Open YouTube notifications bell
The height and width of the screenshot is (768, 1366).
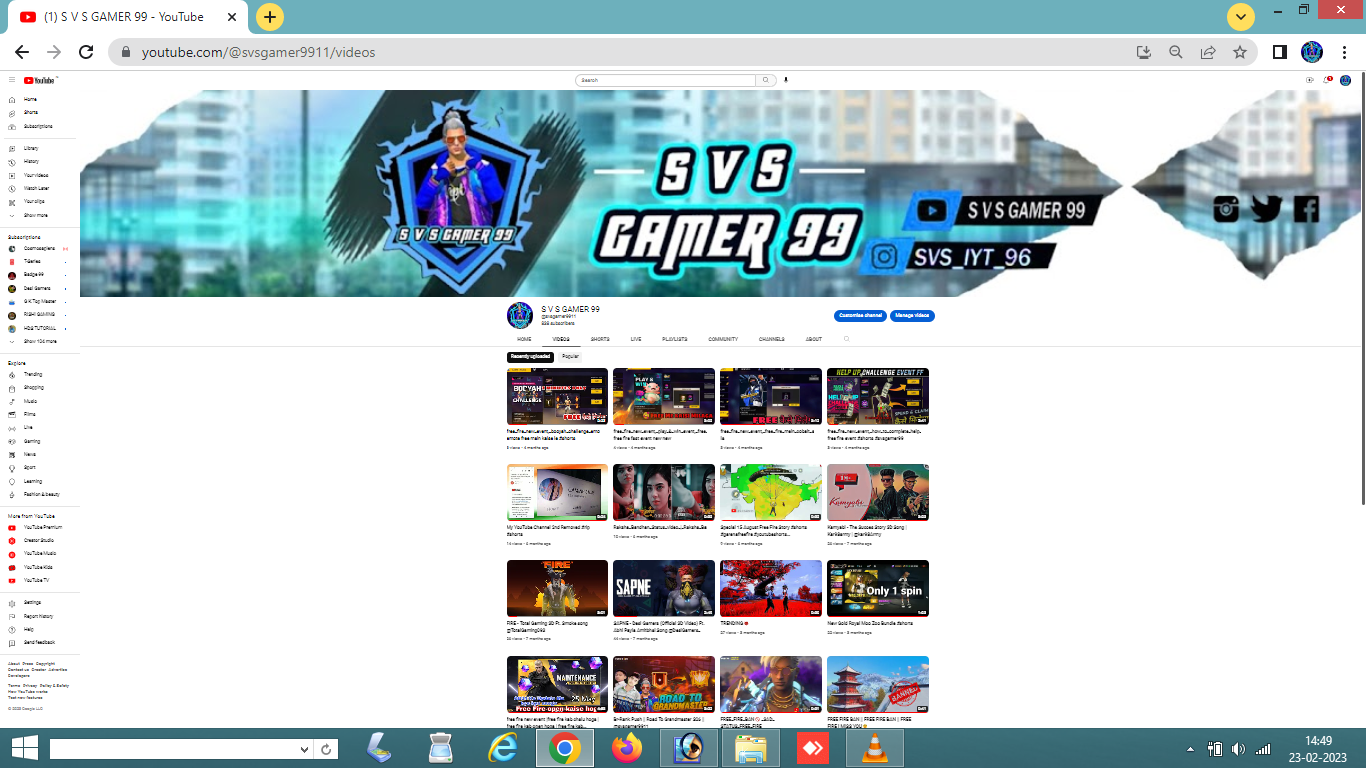[x=1327, y=80]
